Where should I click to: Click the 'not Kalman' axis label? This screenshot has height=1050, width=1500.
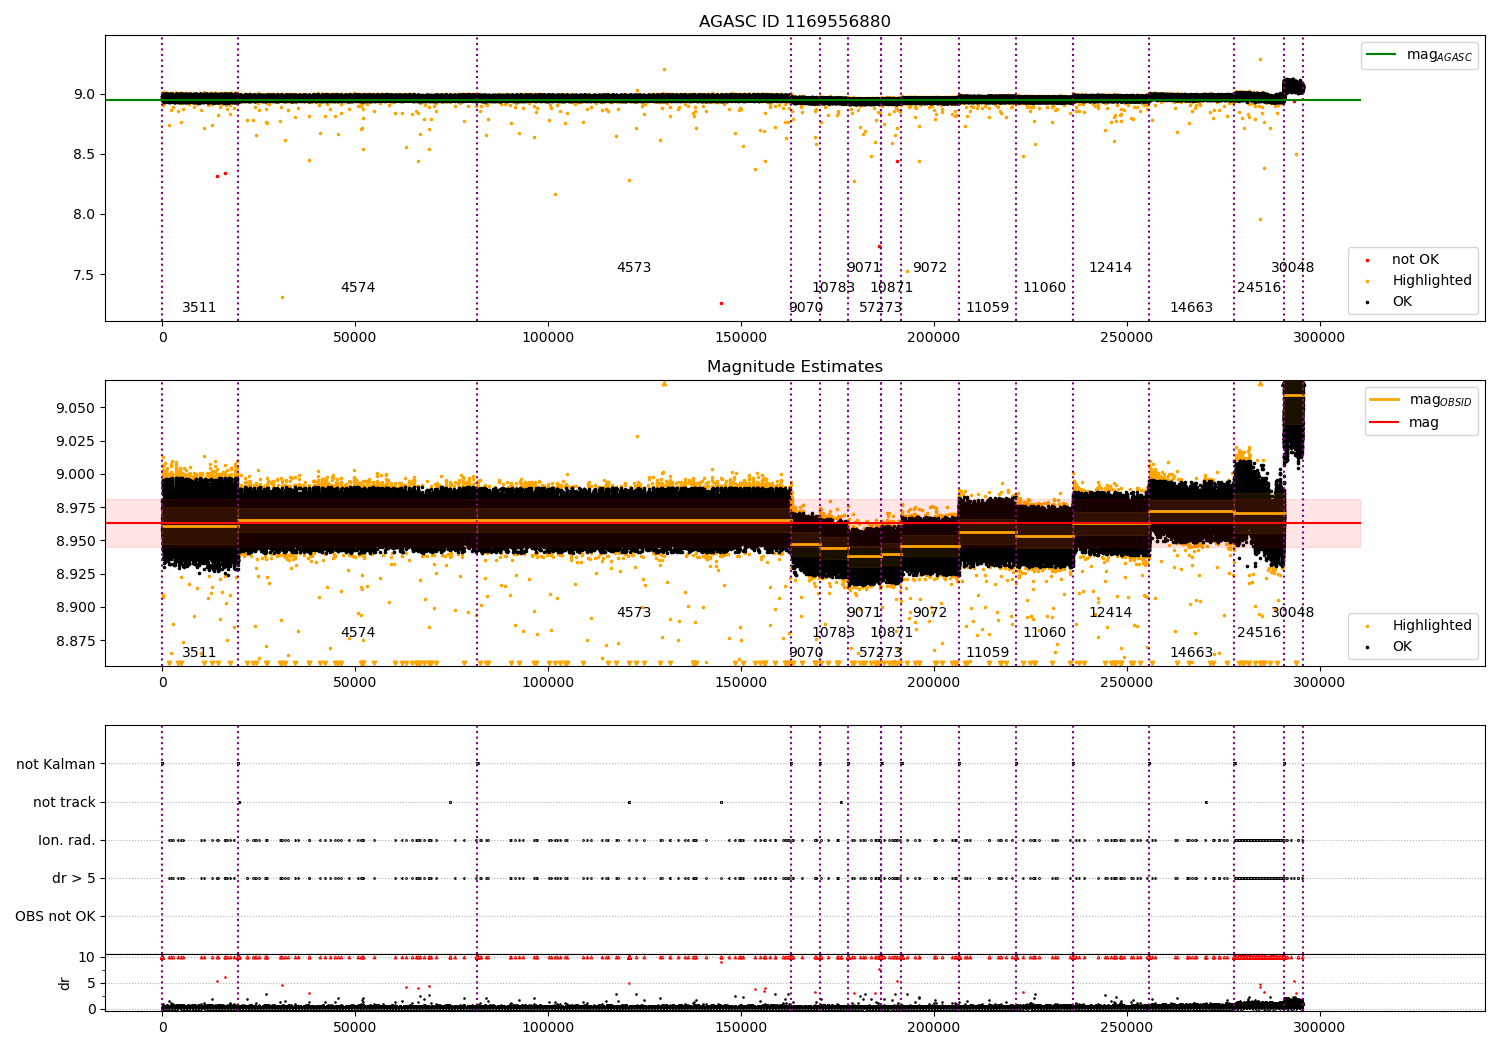tap(56, 765)
